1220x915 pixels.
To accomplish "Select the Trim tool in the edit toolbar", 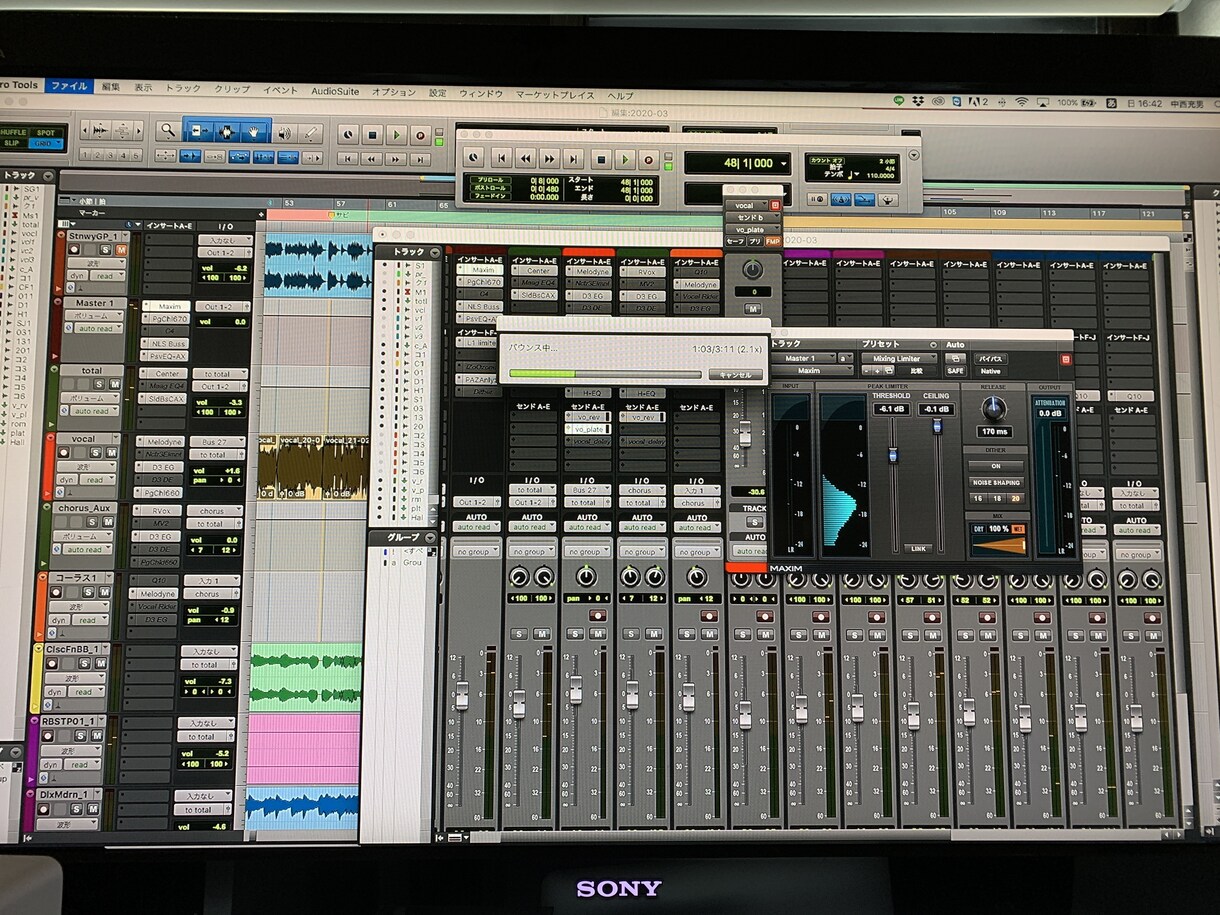I will click(x=198, y=133).
